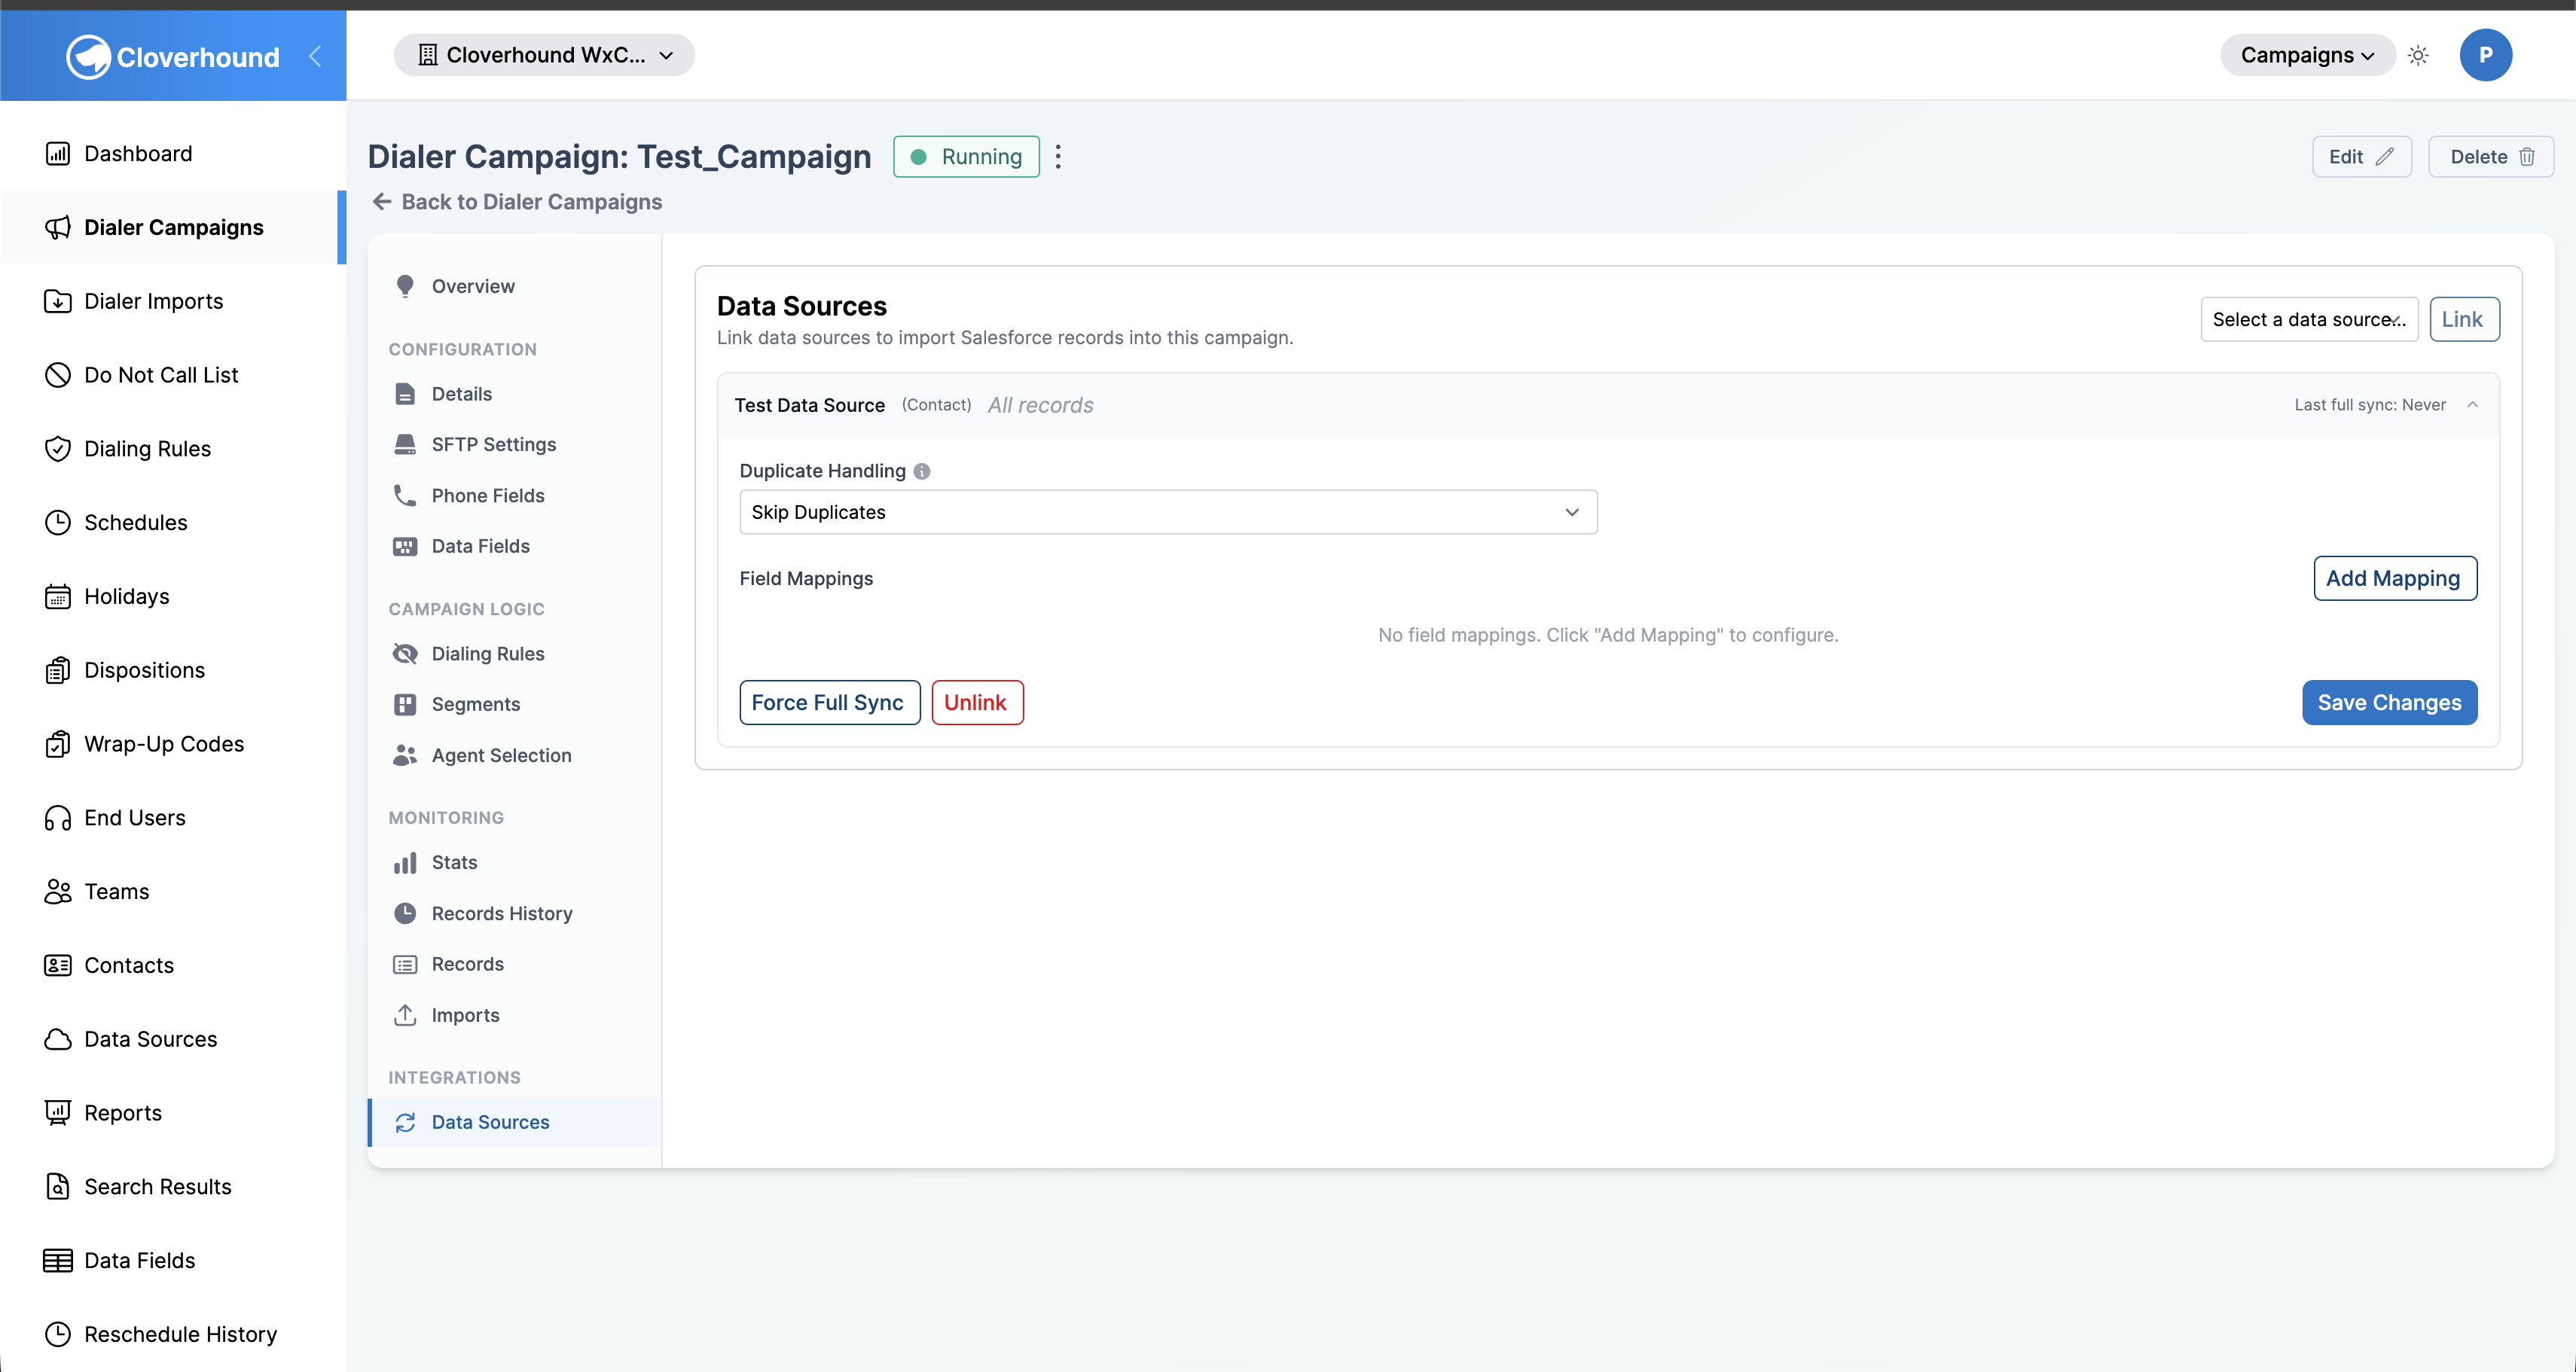Click the Delete campaign button
The image size is (2576, 1372).
click(2491, 157)
